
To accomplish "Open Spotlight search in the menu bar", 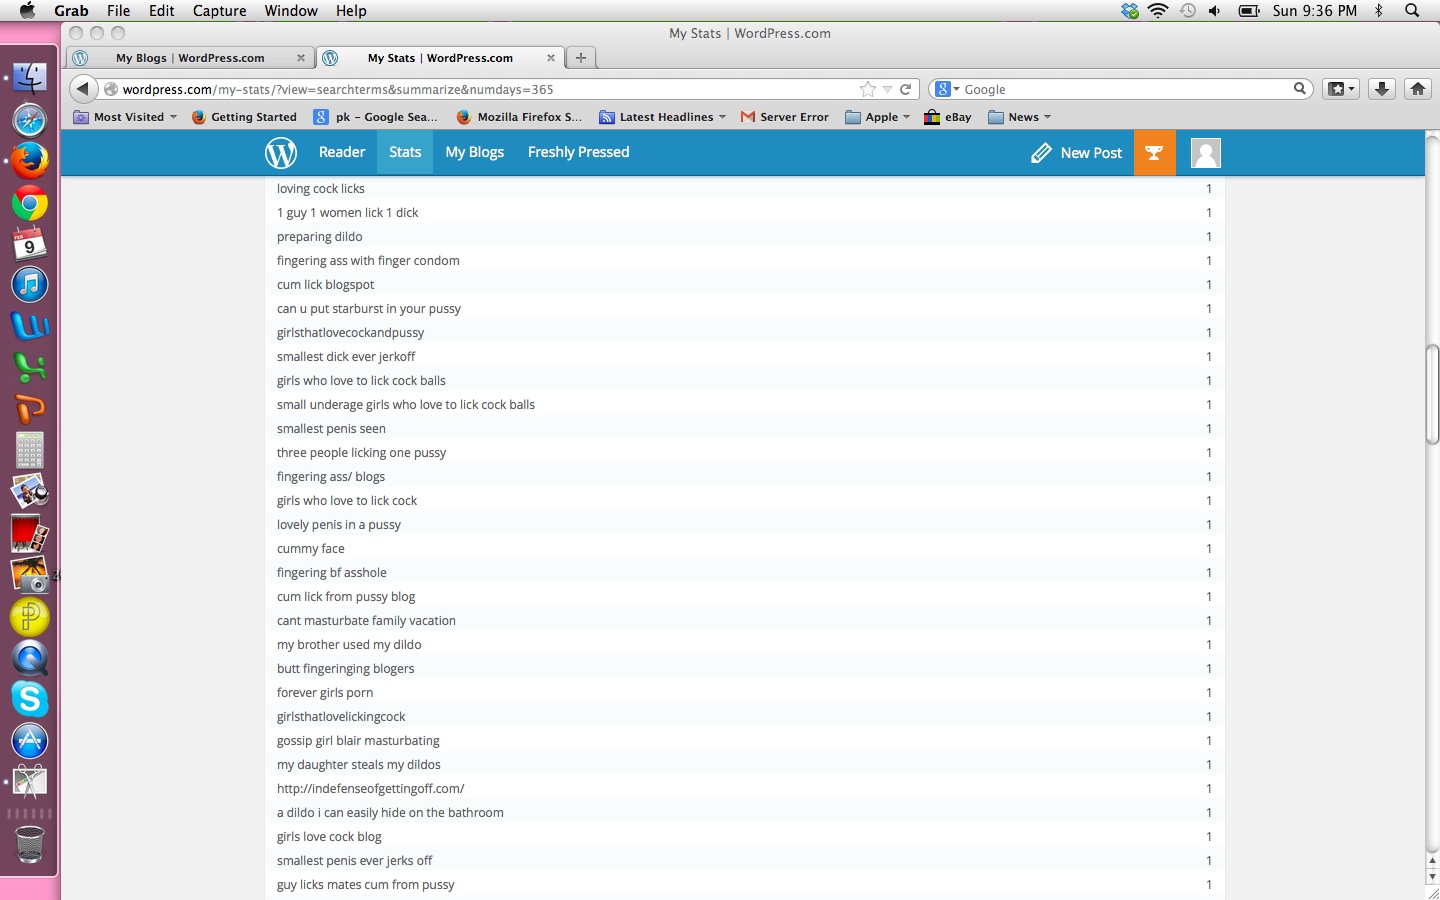I will click(x=1412, y=11).
